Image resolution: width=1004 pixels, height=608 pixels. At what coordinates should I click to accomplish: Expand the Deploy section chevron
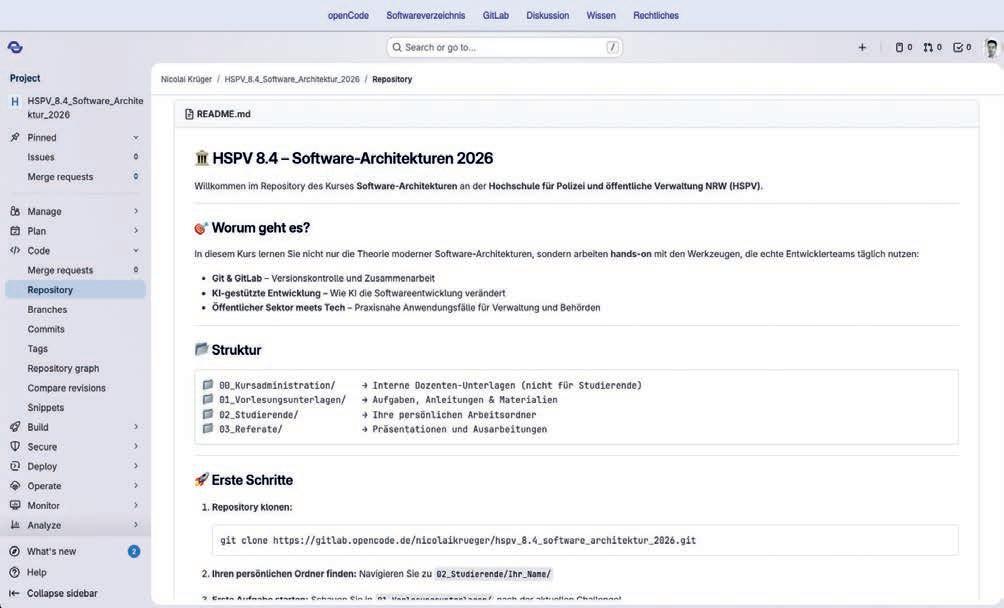(x=136, y=467)
